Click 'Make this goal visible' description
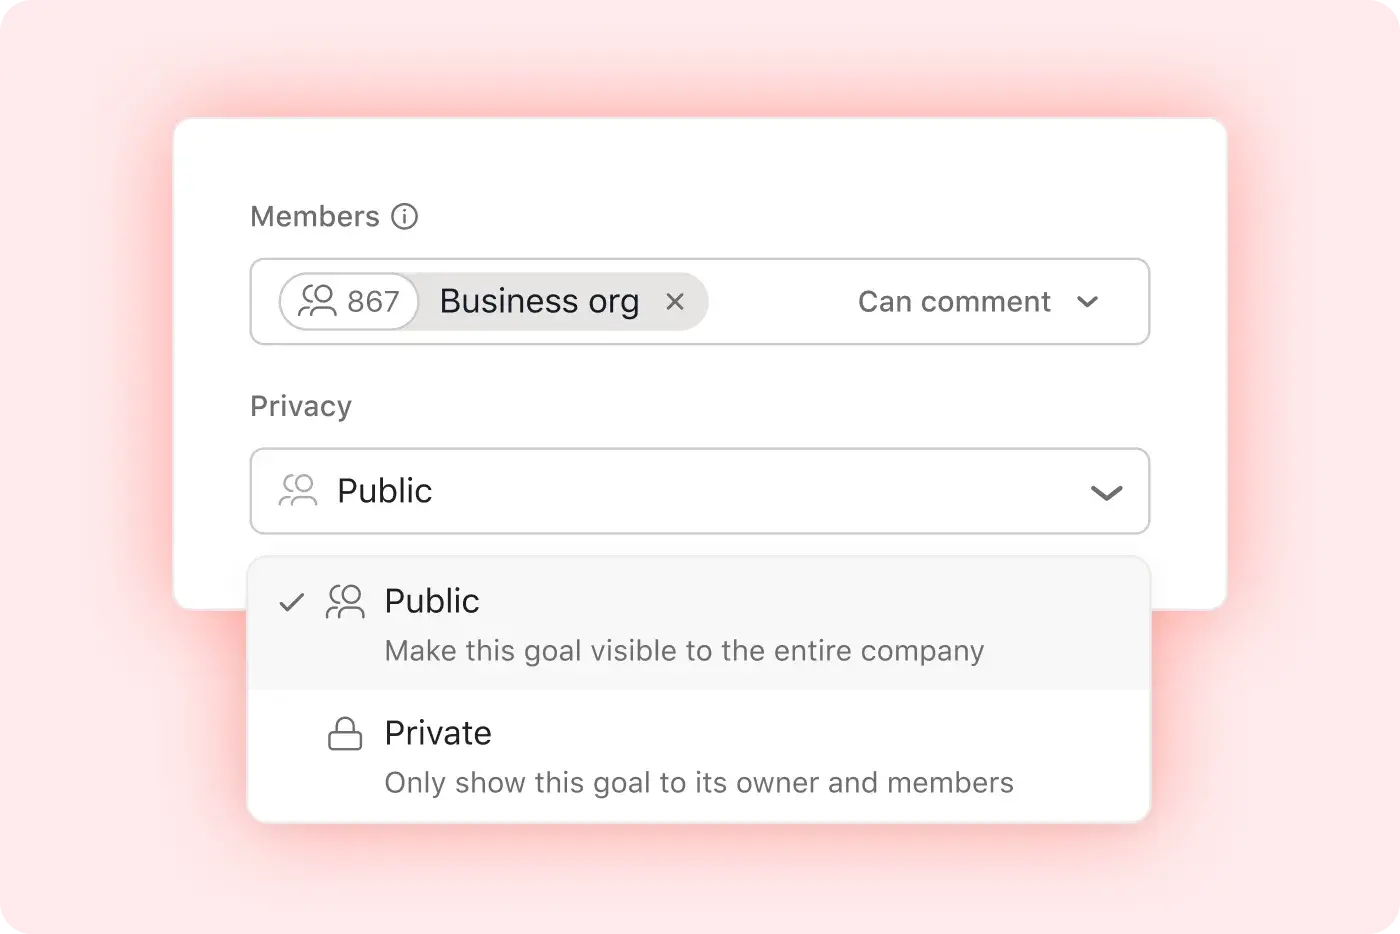The height and width of the screenshot is (934, 1400). (x=684, y=651)
